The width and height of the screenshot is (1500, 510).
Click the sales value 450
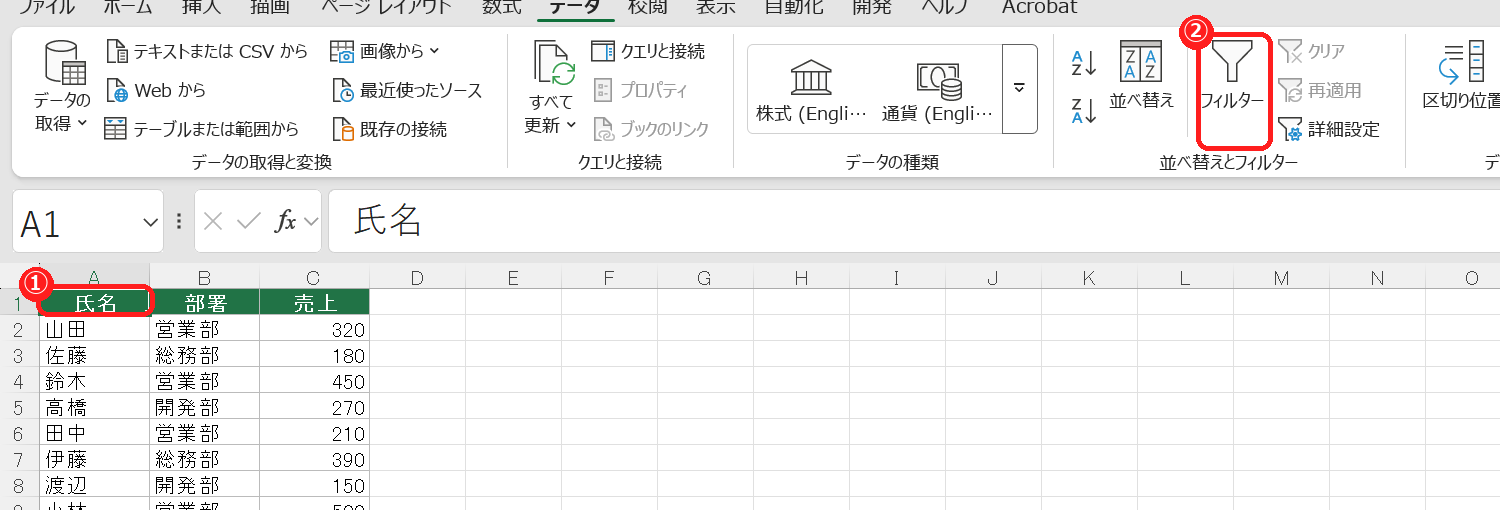(x=315, y=381)
